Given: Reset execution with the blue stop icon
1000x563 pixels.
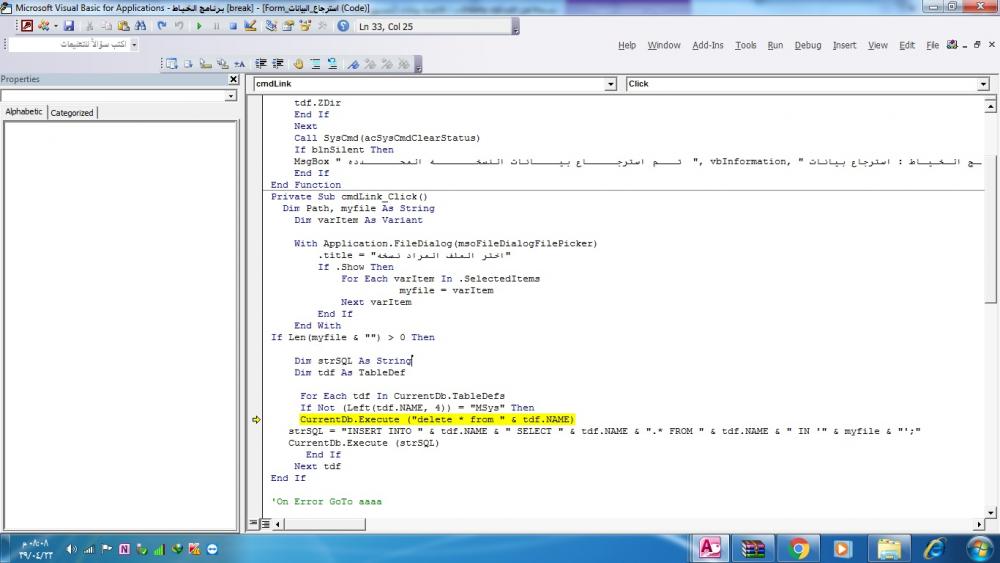Looking at the screenshot, I should pyautogui.click(x=233, y=26).
